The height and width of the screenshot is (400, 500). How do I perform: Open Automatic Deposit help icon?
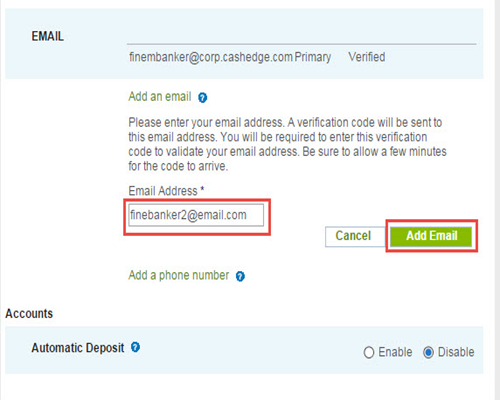135,347
